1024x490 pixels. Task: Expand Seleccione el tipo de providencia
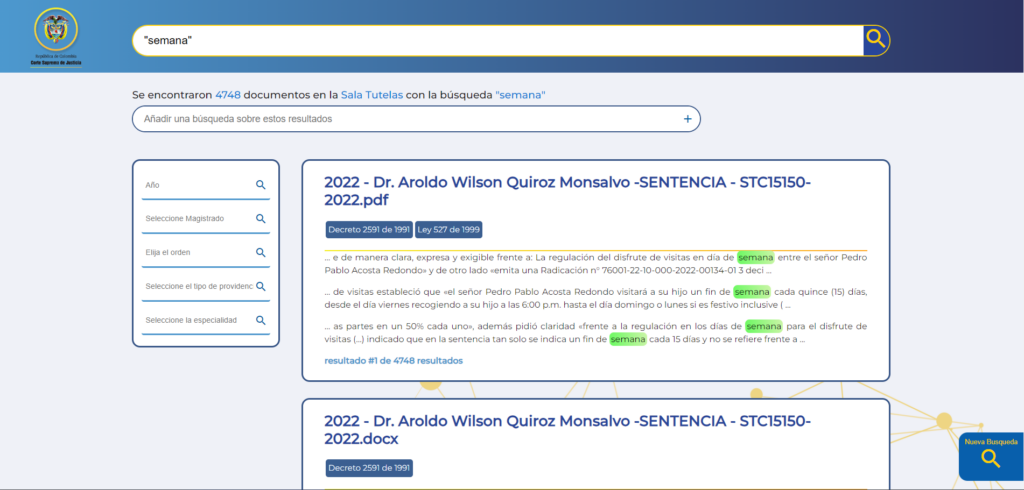tap(197, 286)
